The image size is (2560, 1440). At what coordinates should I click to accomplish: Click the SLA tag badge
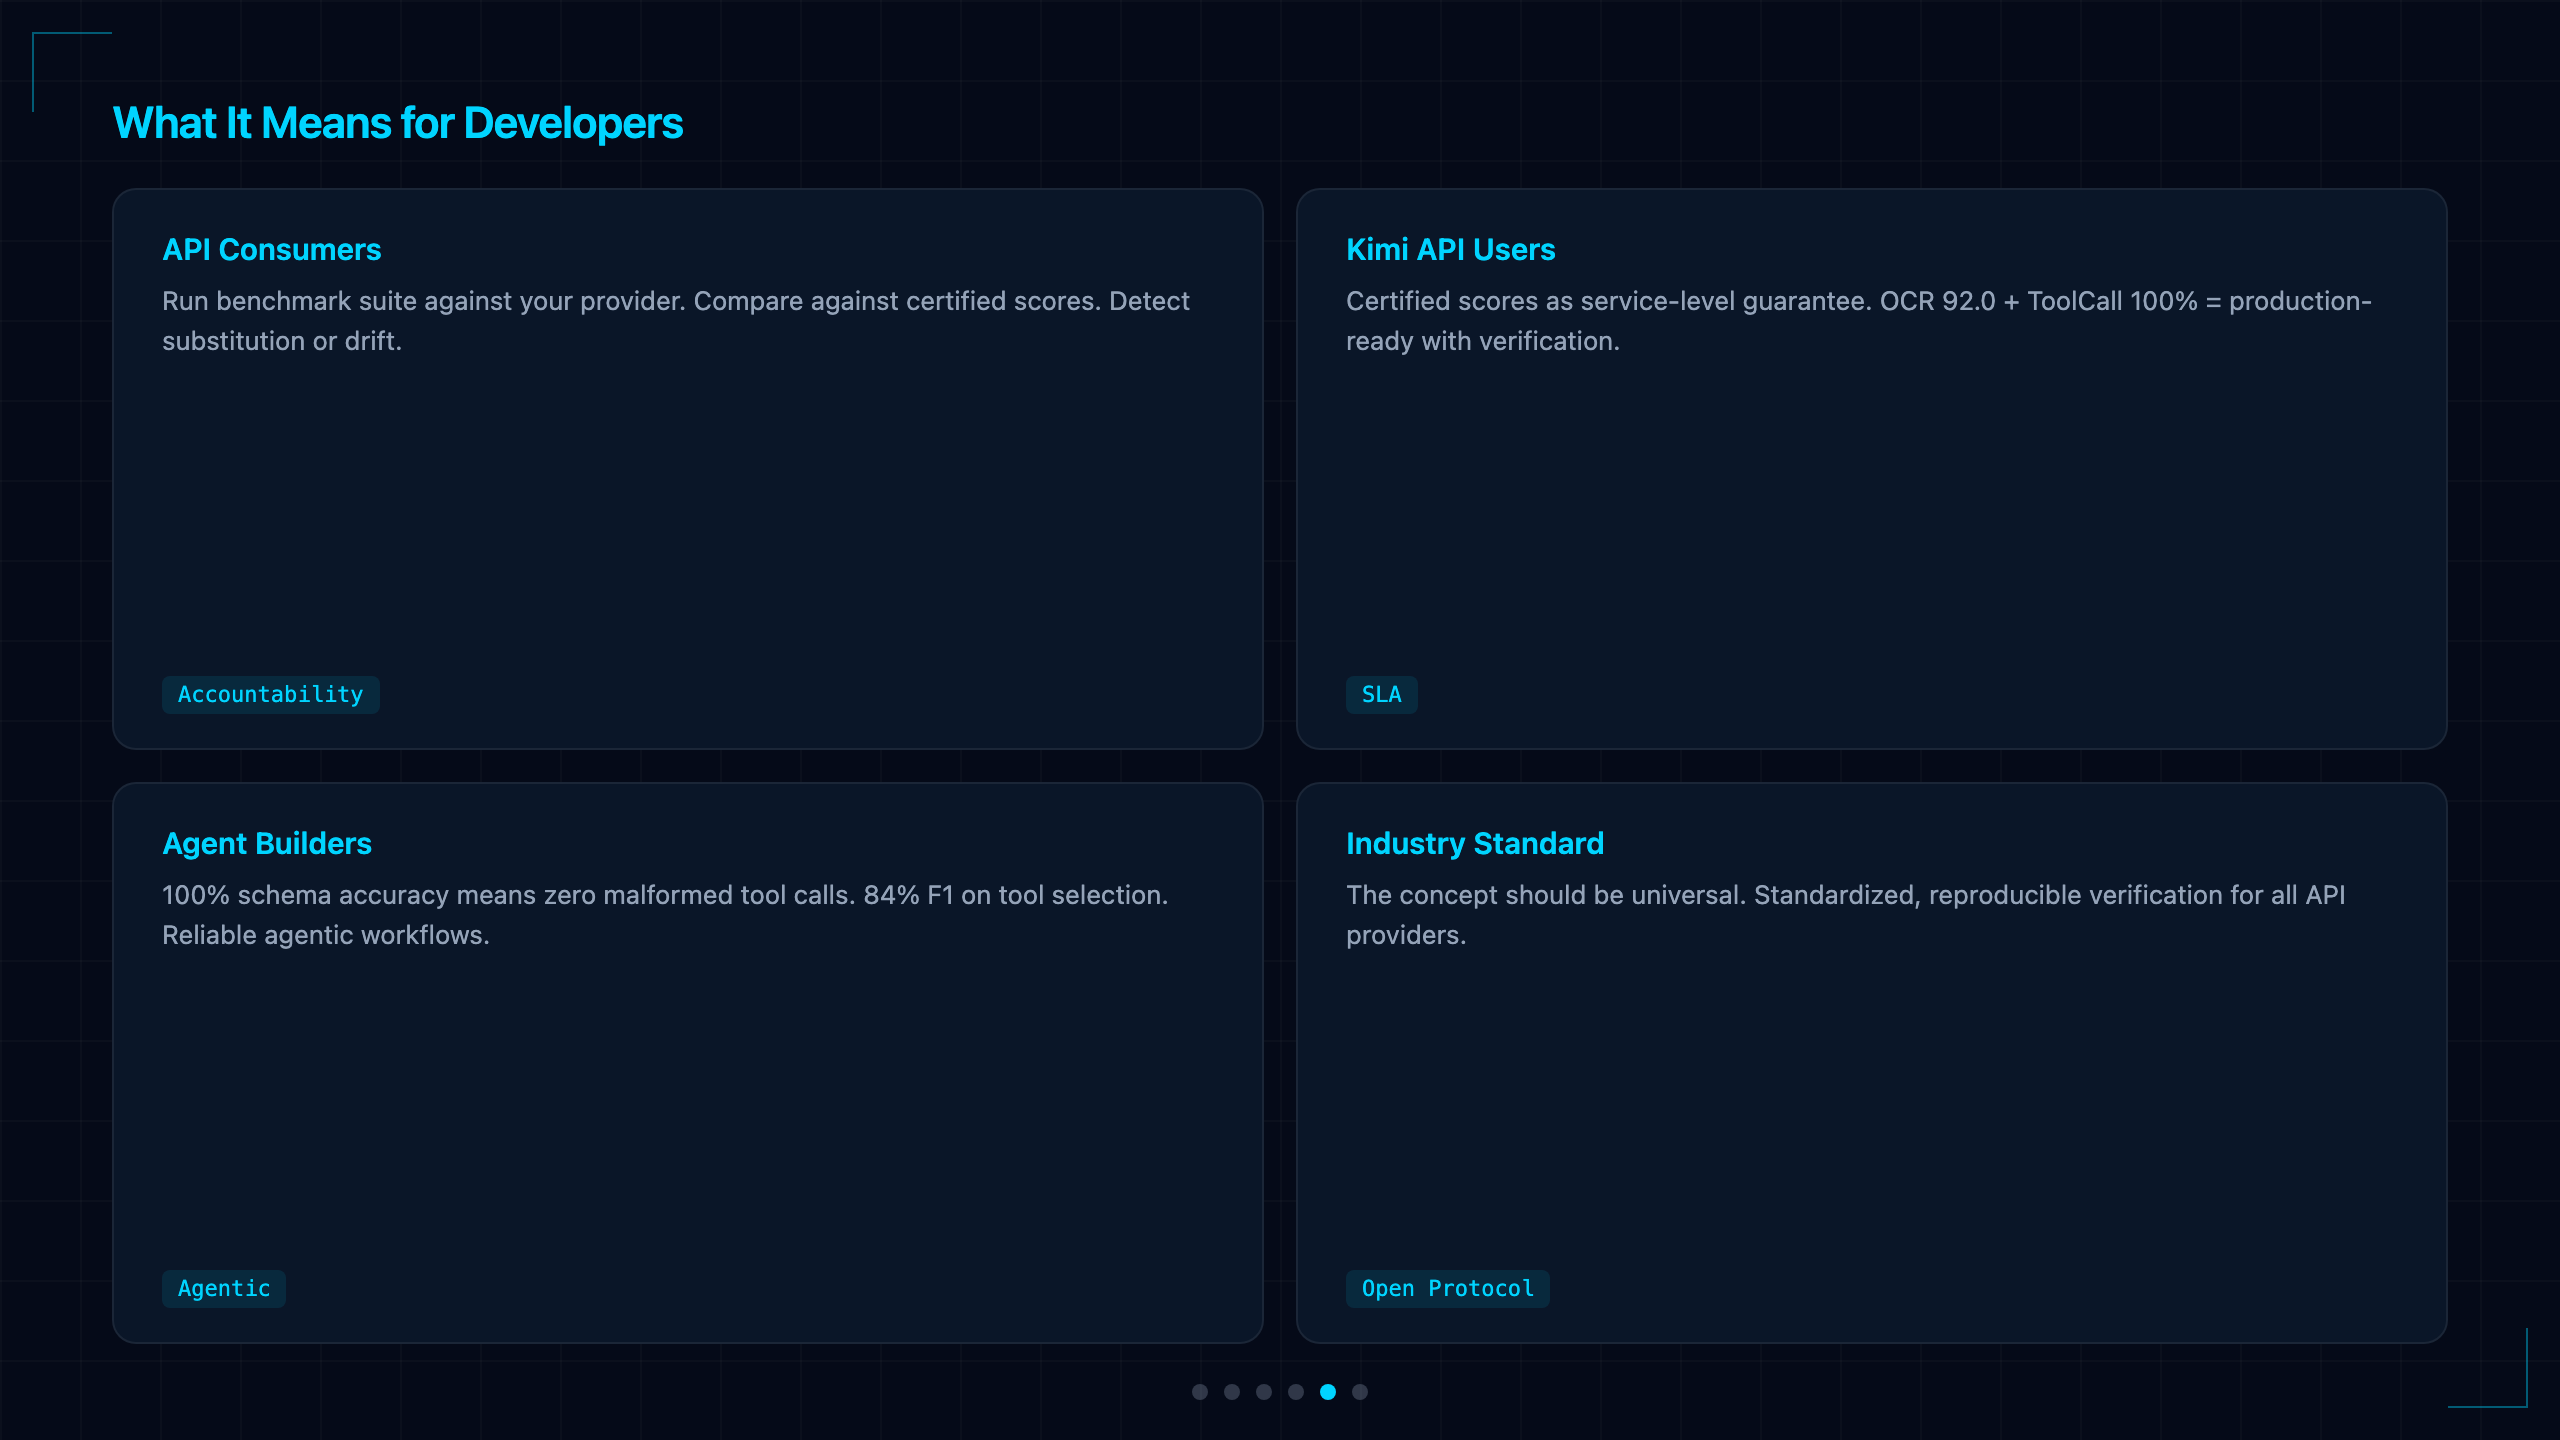coord(1381,694)
